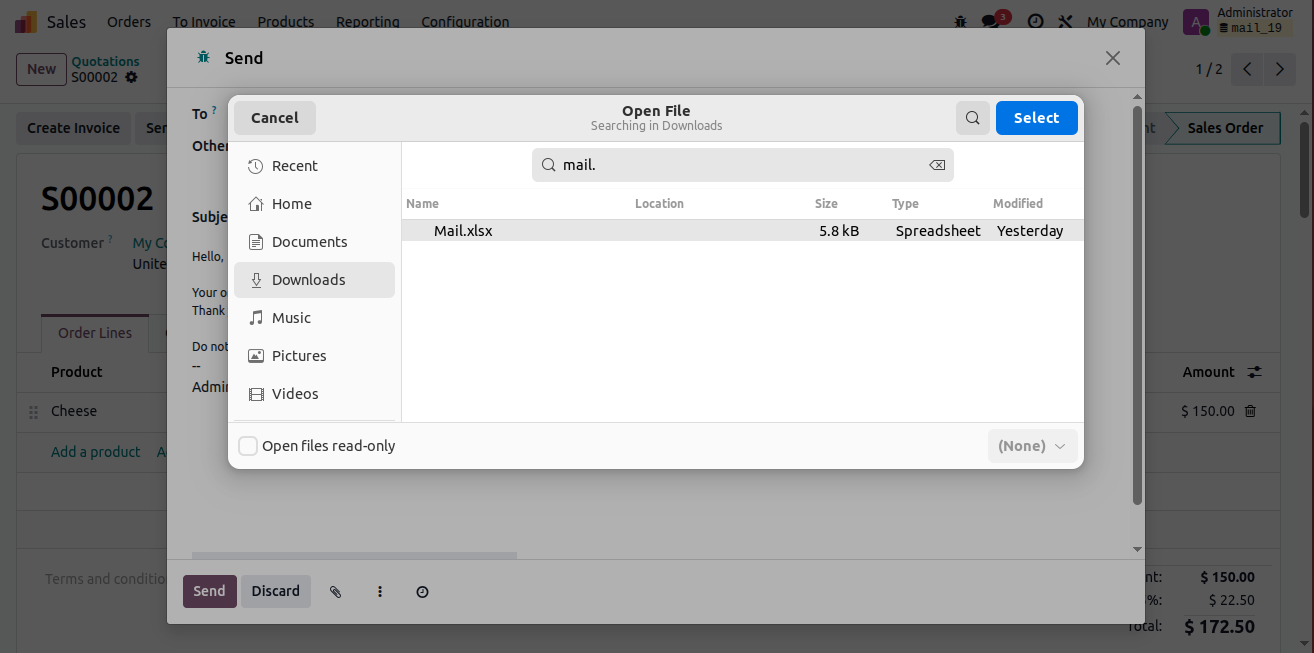Viewport: 1314px width, 653px height.
Task: Click the Add a product link
Action: [96, 452]
